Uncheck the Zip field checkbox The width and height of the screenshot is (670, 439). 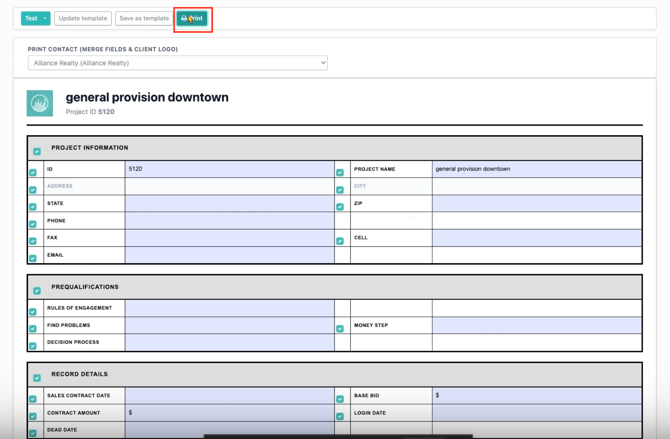point(340,207)
